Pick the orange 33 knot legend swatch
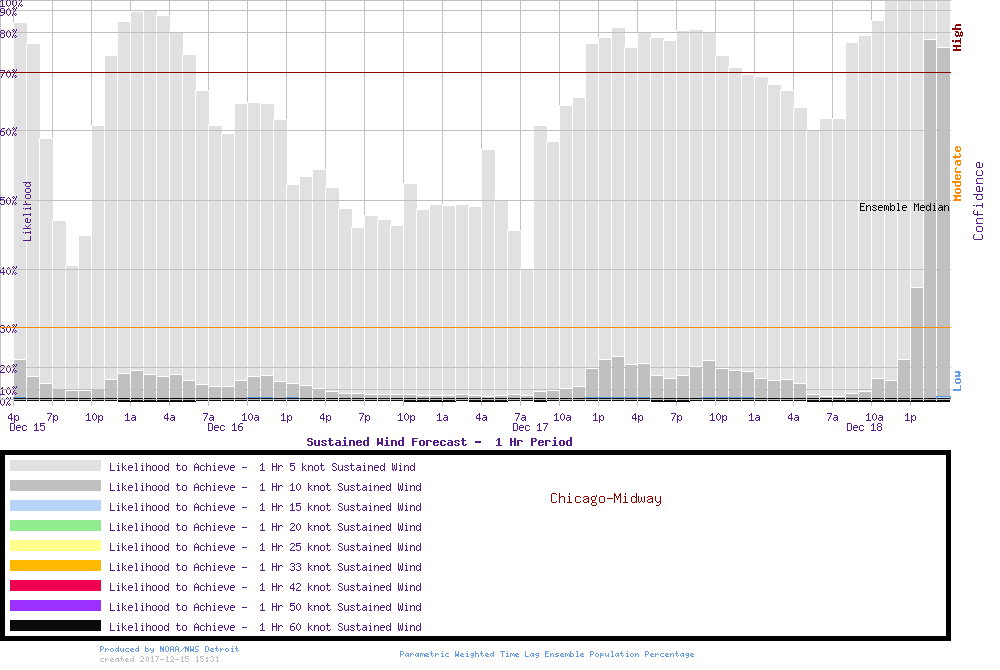The width and height of the screenshot is (1000, 670). (x=55, y=566)
